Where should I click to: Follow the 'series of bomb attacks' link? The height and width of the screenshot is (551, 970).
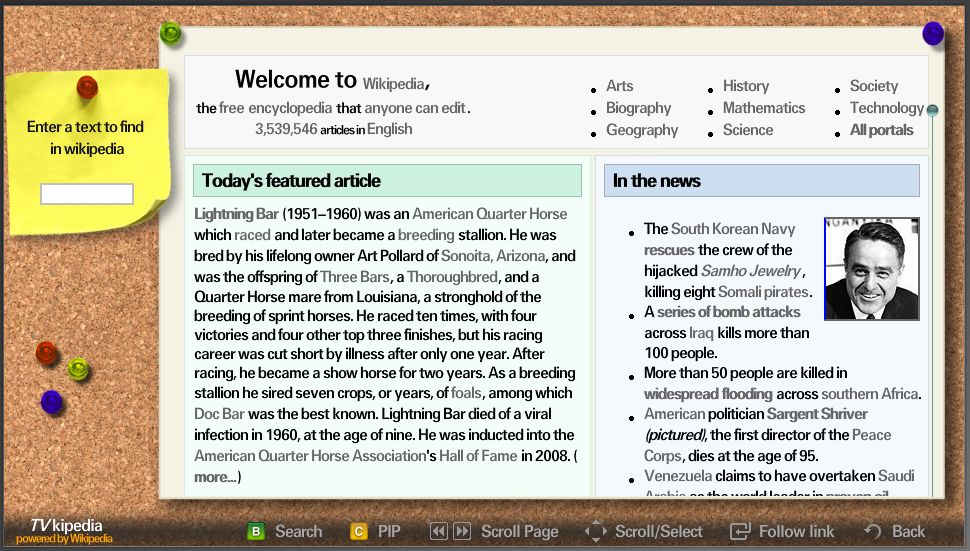click(x=728, y=312)
